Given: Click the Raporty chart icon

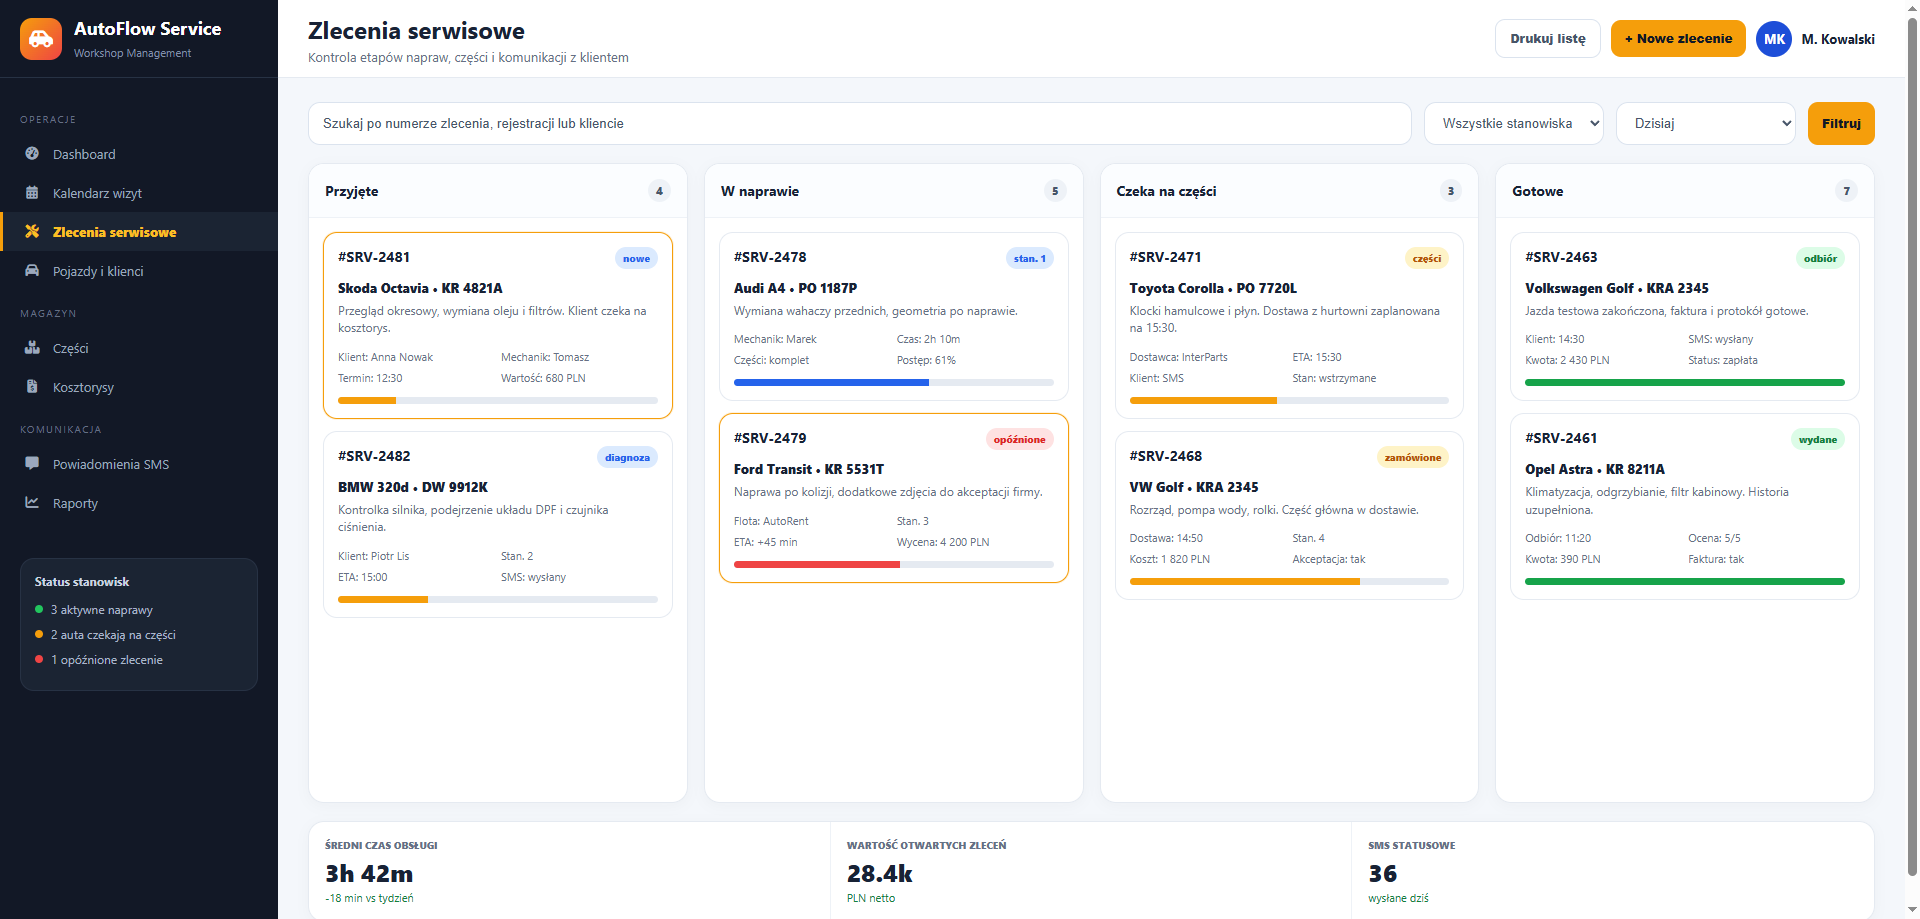Looking at the screenshot, I should pyautogui.click(x=32, y=503).
